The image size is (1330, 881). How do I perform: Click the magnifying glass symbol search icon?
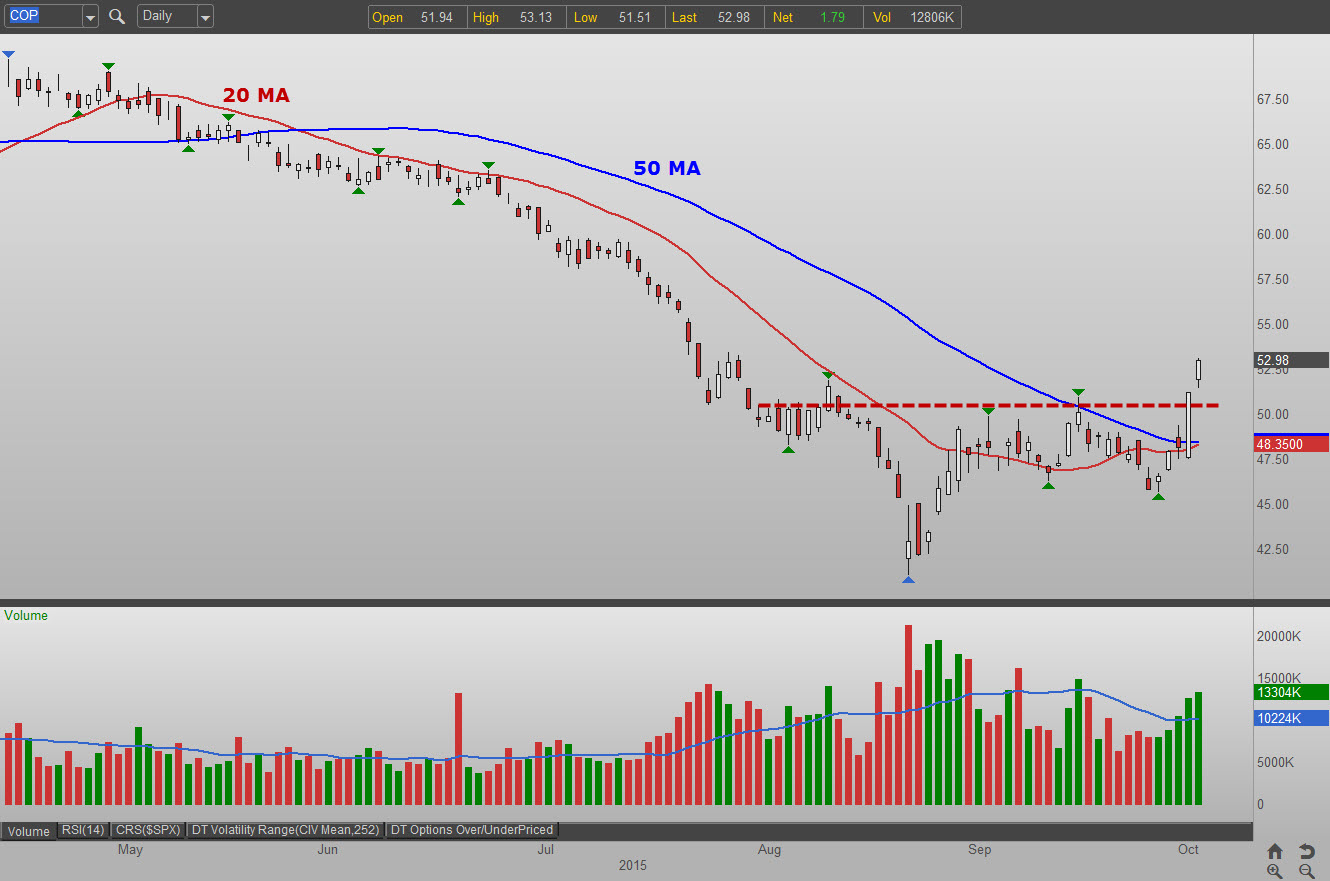pos(117,16)
